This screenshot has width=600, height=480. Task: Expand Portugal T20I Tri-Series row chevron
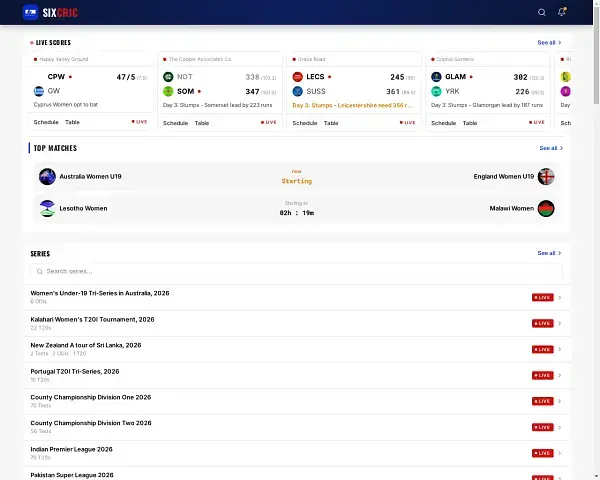[560, 376]
